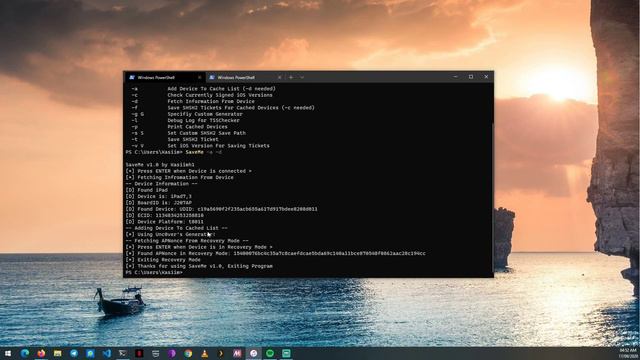Click the 'SaveMe v1.0 by Kasiimh1' line
Image resolution: width=640 pixels, height=360 pixels.
(x=160, y=165)
